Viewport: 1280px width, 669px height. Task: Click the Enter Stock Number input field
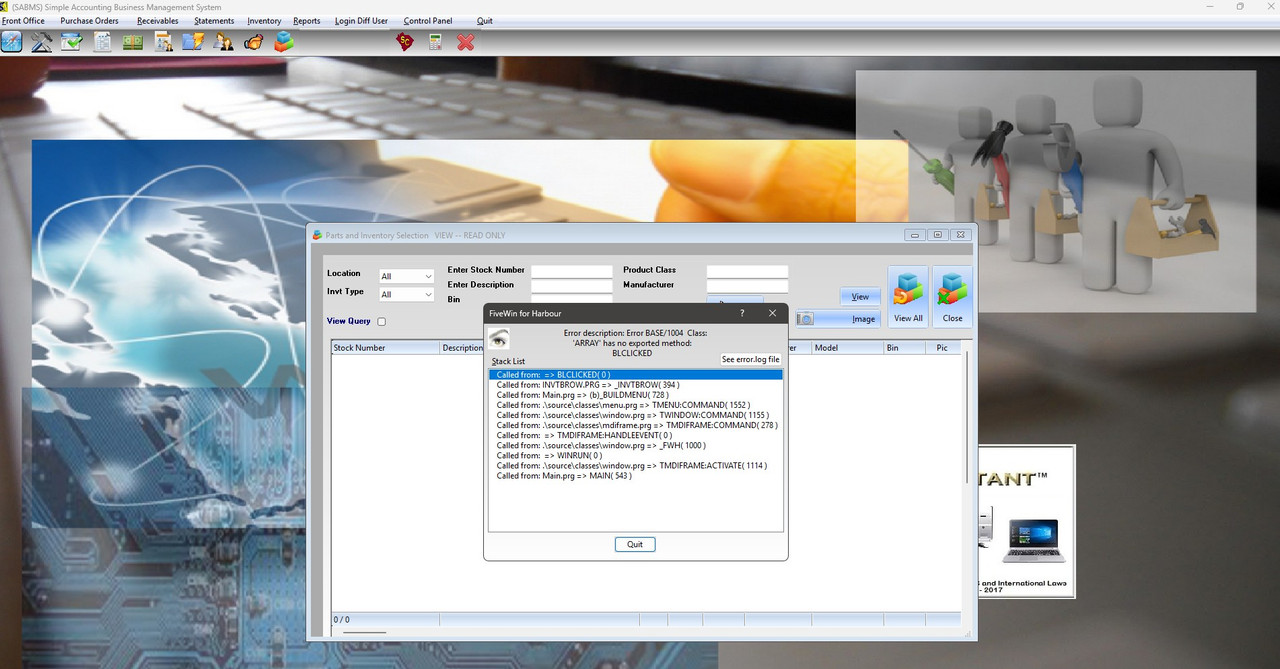click(x=572, y=271)
